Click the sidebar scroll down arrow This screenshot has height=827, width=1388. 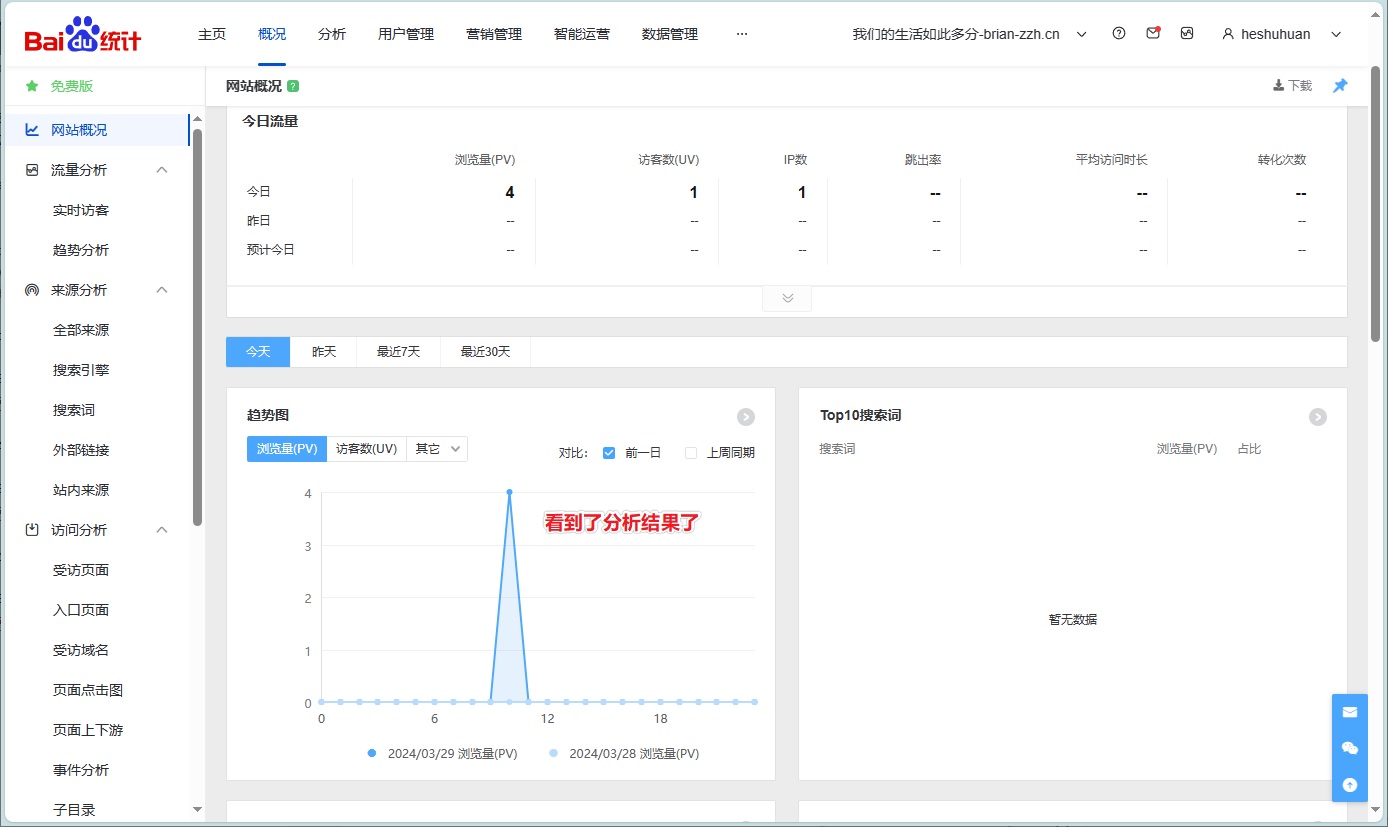coord(197,809)
